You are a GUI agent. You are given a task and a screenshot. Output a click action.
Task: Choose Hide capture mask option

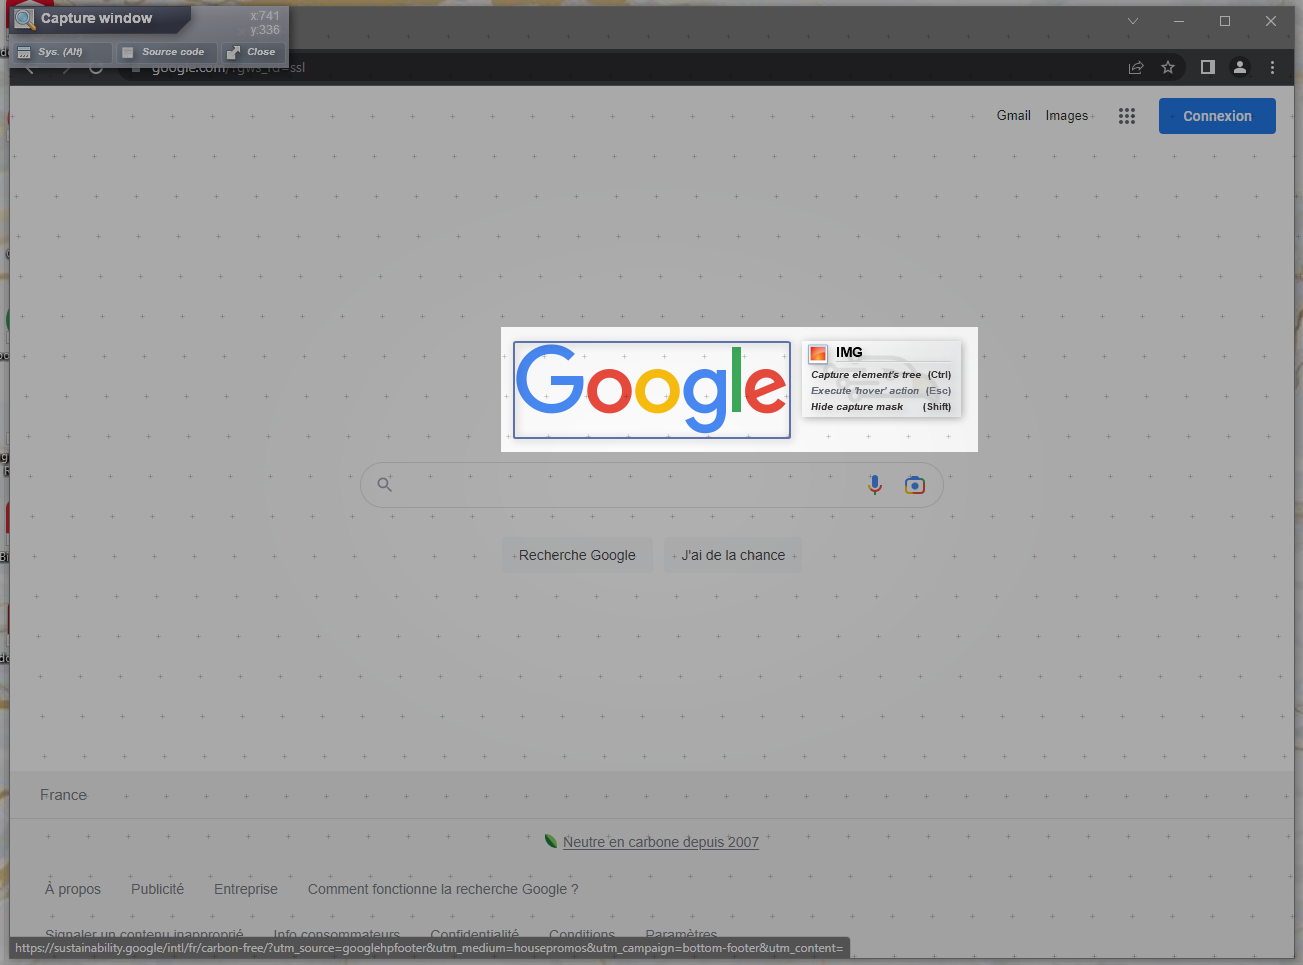pos(881,407)
